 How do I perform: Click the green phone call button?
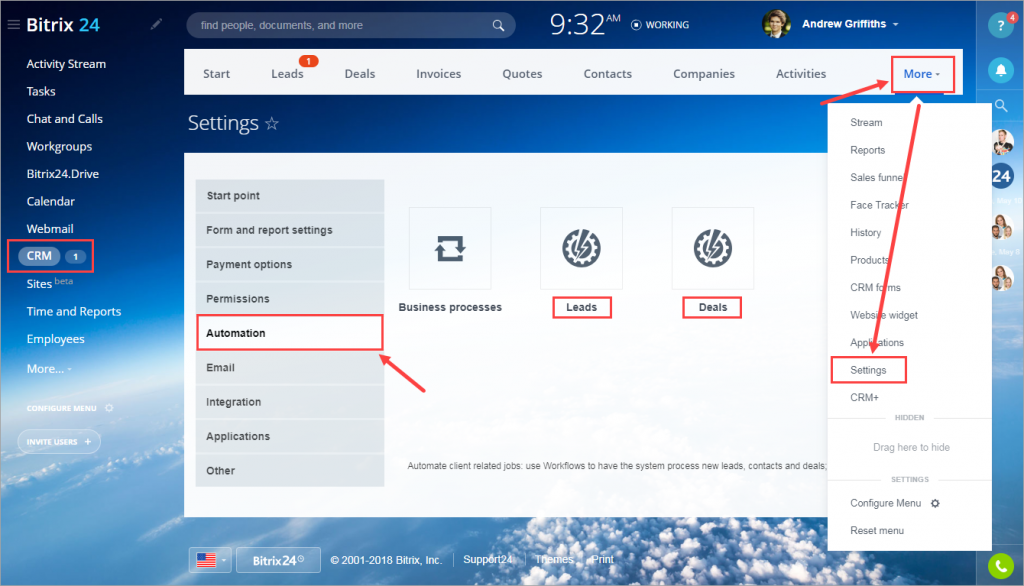point(1000,566)
